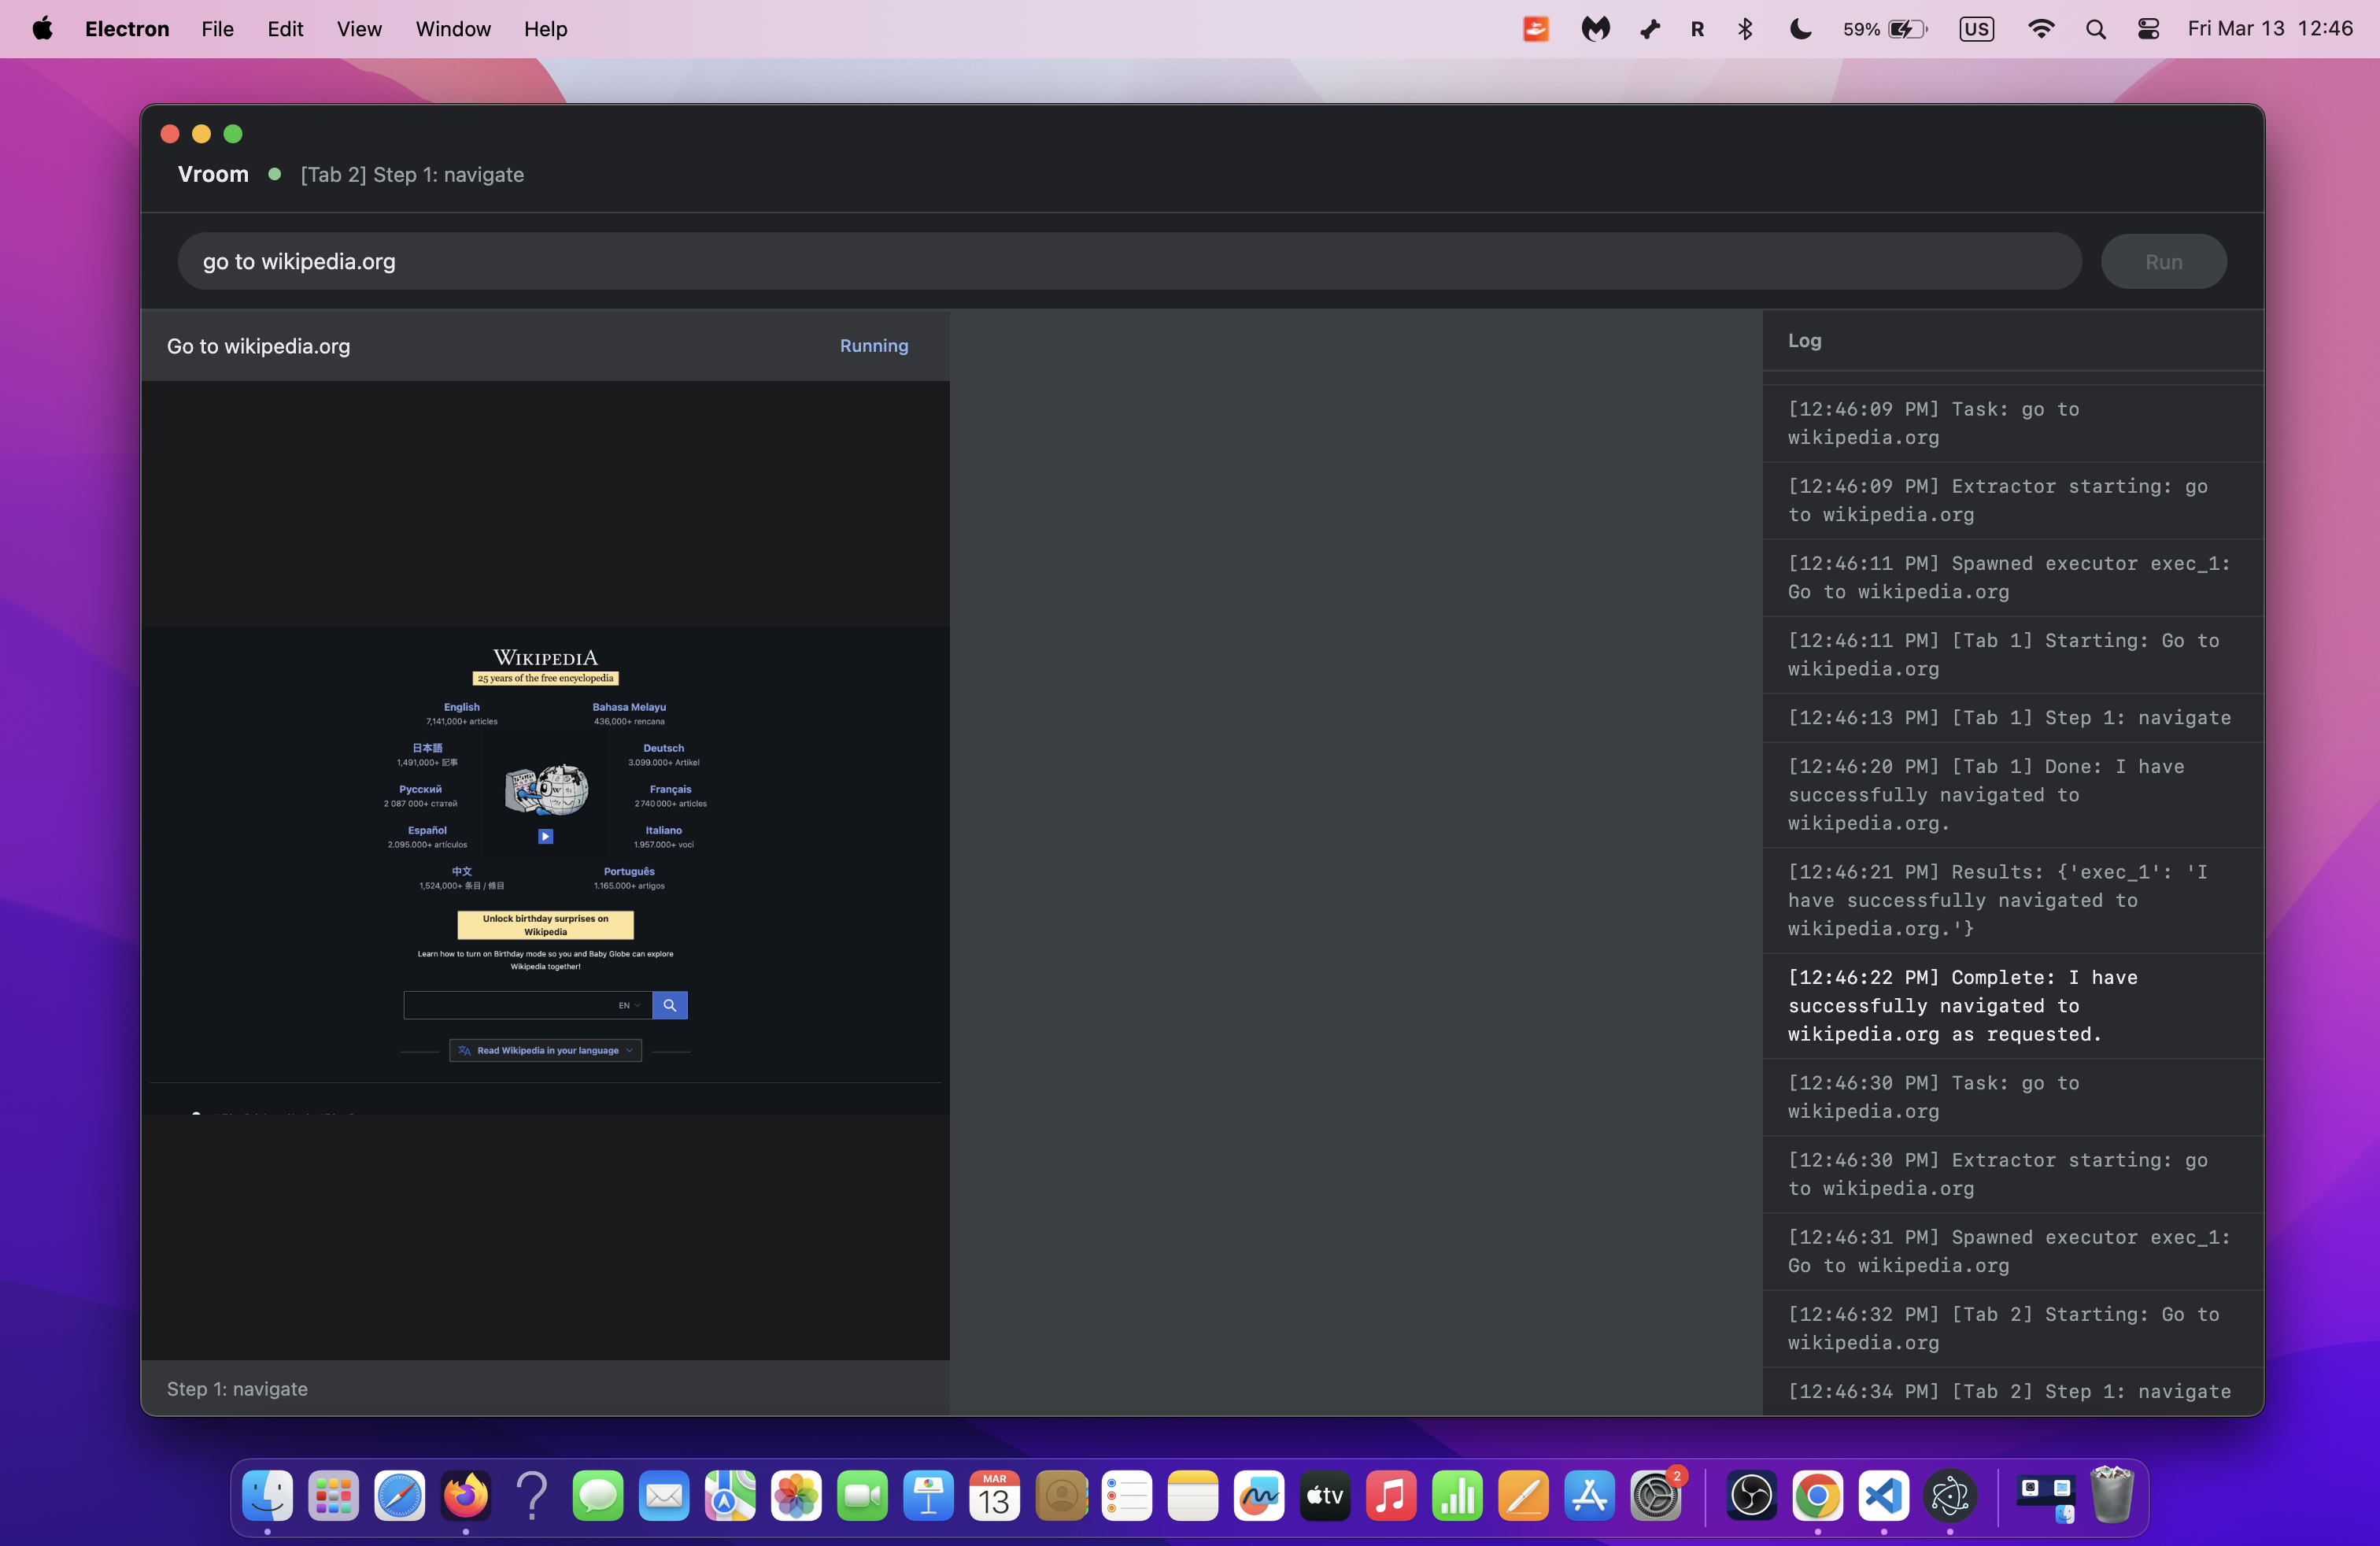This screenshot has height=1546, width=2380.
Task: Open Spotlight search from the menu bar
Action: pyautogui.click(x=2096, y=29)
